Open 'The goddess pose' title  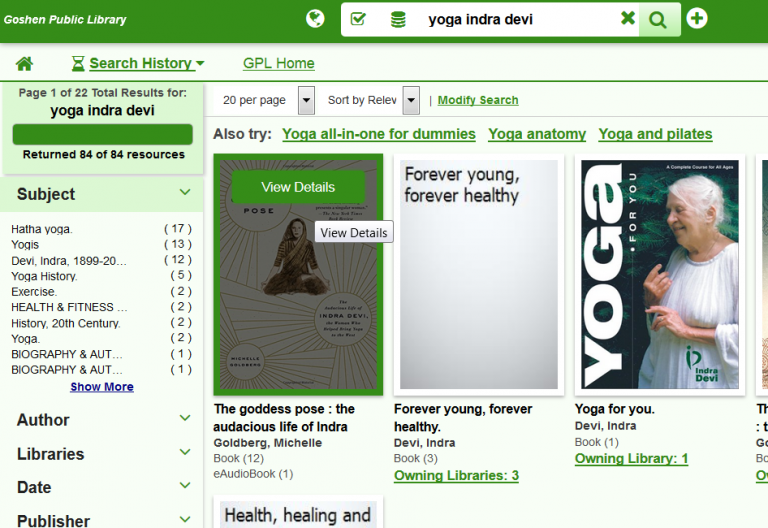(x=284, y=418)
